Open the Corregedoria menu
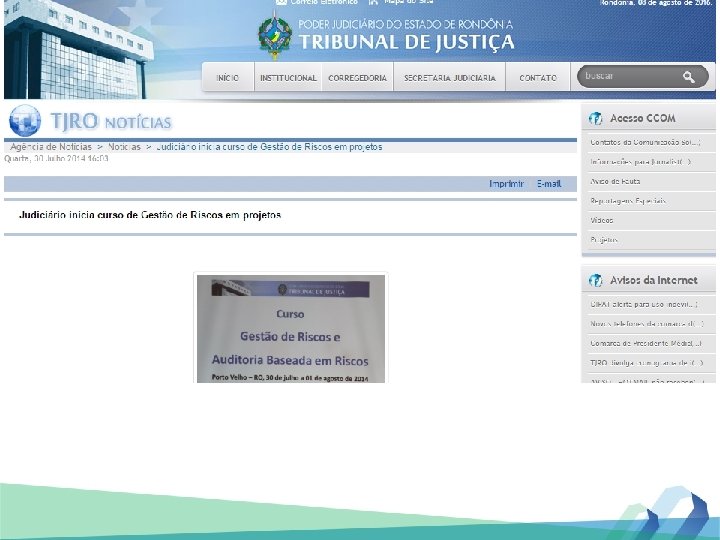 pyautogui.click(x=358, y=78)
